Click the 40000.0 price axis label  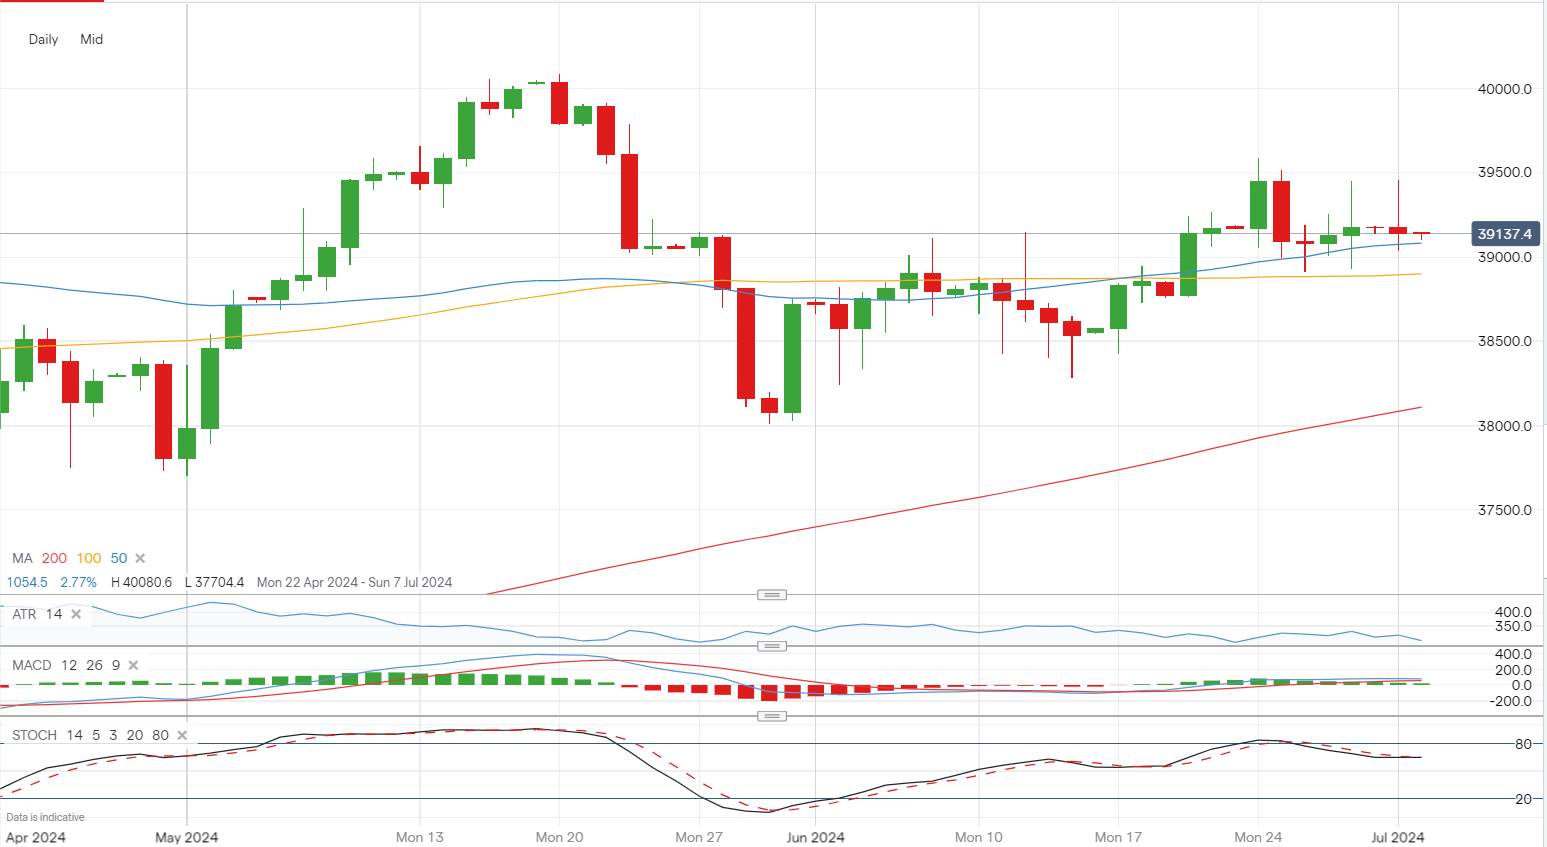coord(1505,89)
